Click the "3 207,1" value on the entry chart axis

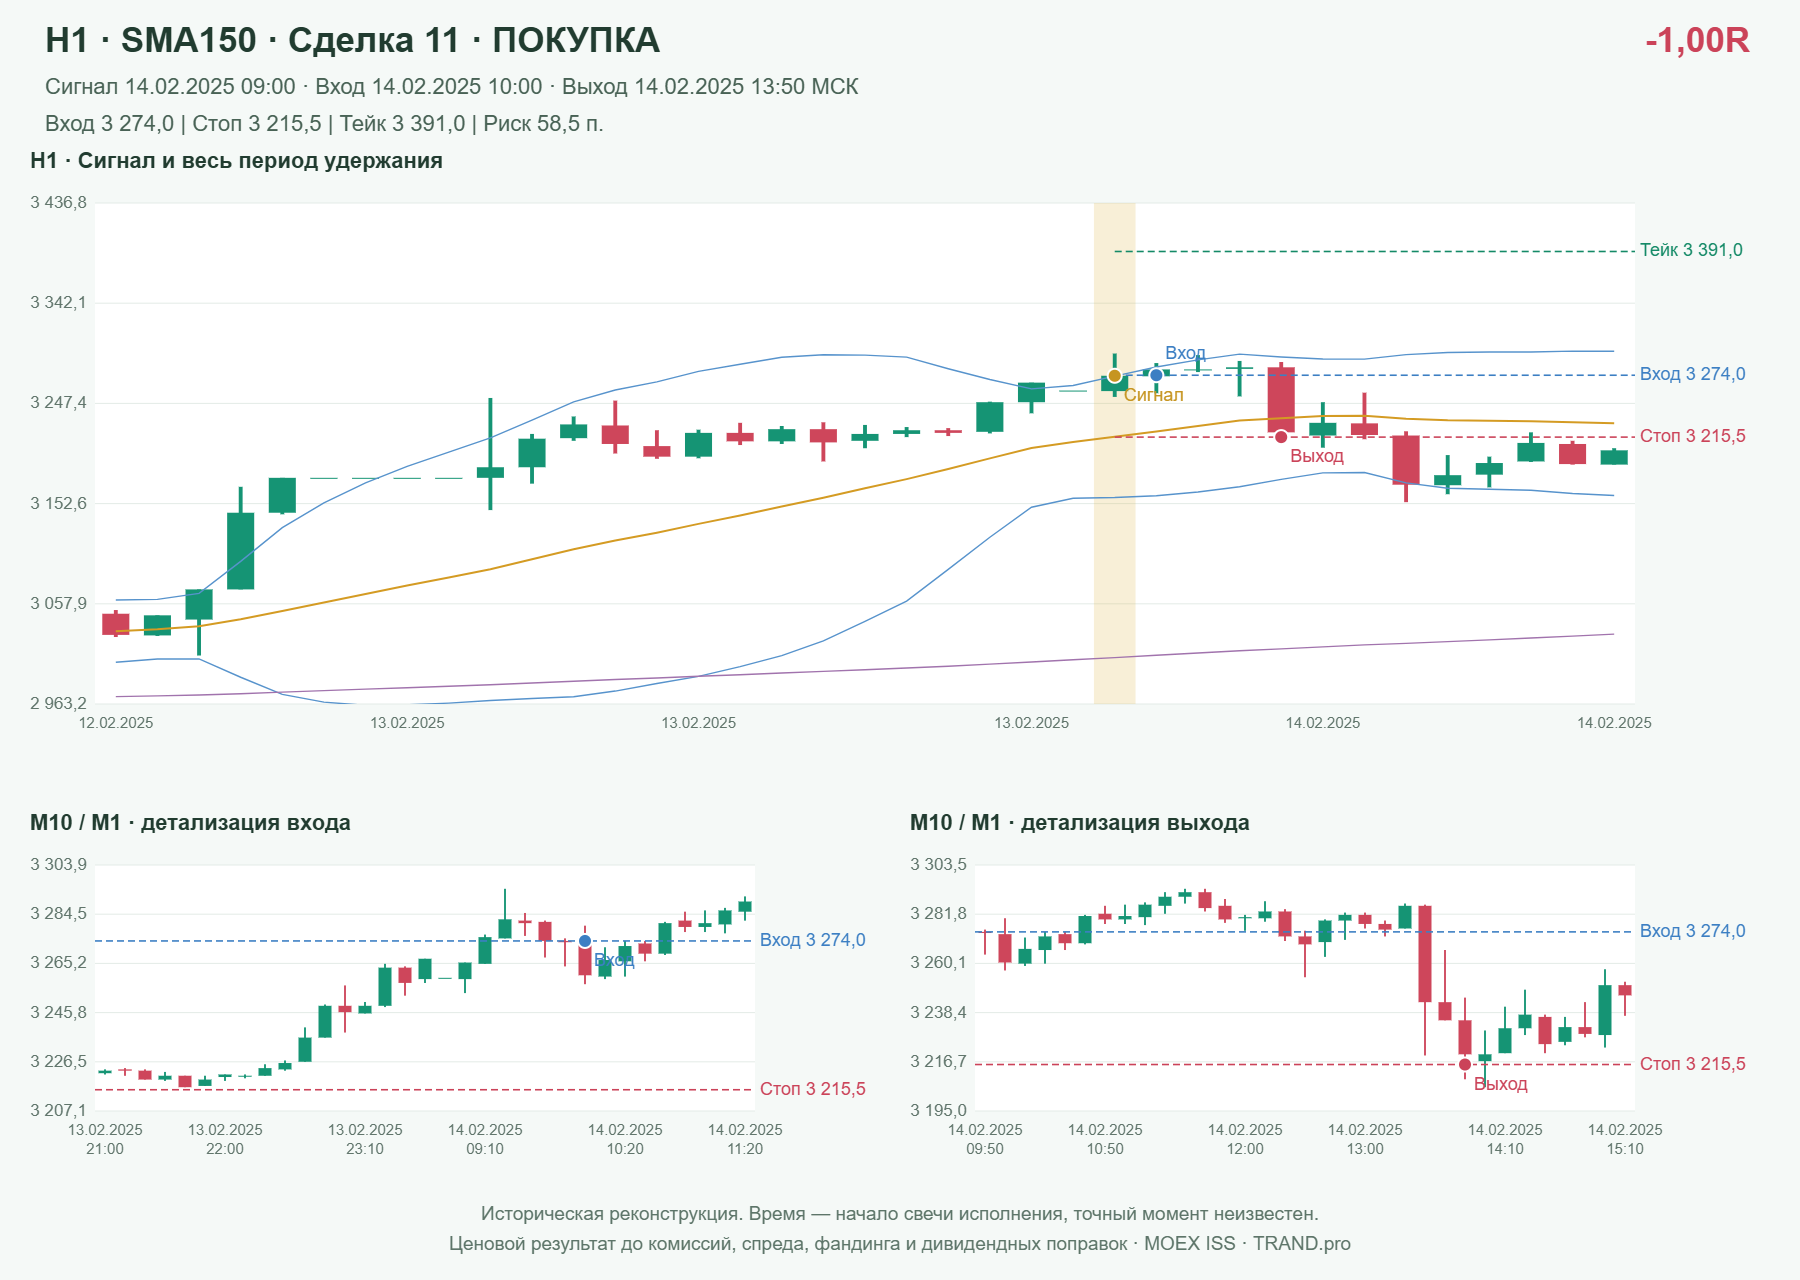[x=58, y=1111]
